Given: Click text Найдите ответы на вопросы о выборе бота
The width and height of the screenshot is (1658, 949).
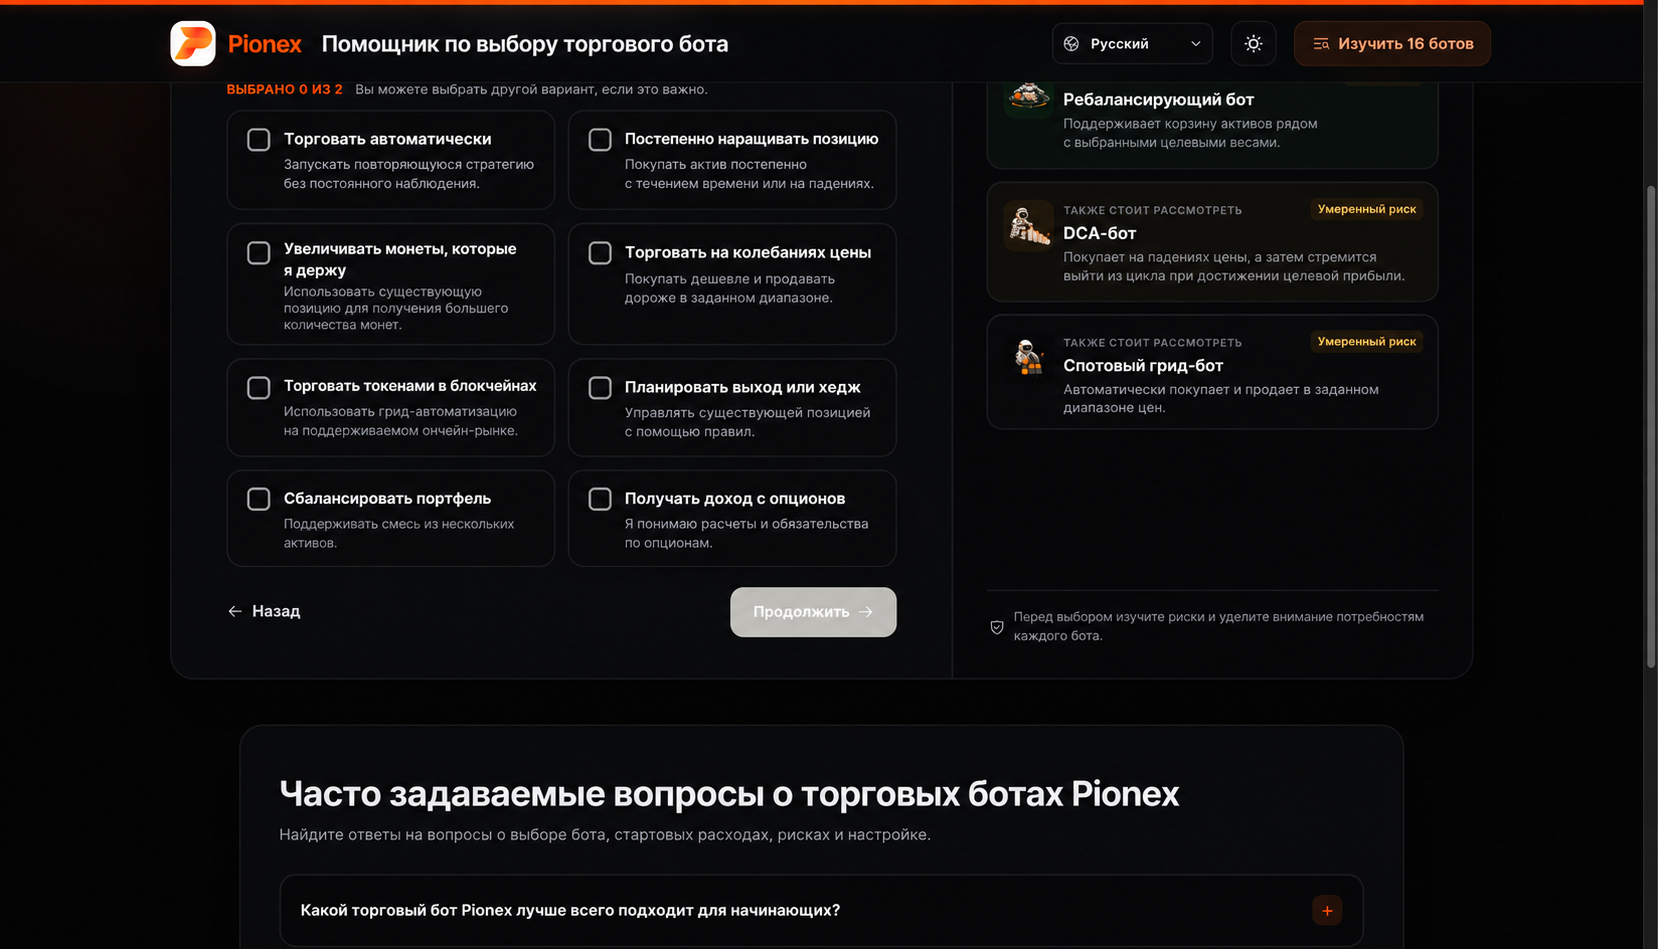Looking at the screenshot, I should (x=605, y=835).
